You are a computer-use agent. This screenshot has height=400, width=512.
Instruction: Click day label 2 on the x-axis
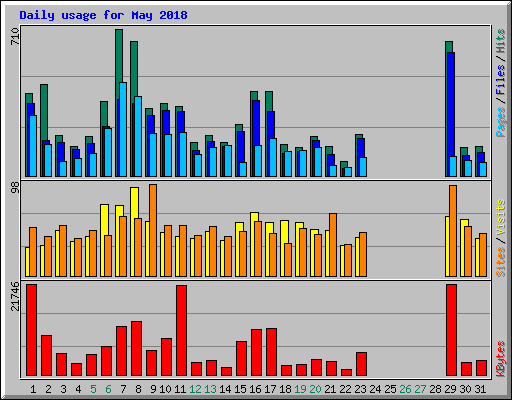click(x=48, y=389)
